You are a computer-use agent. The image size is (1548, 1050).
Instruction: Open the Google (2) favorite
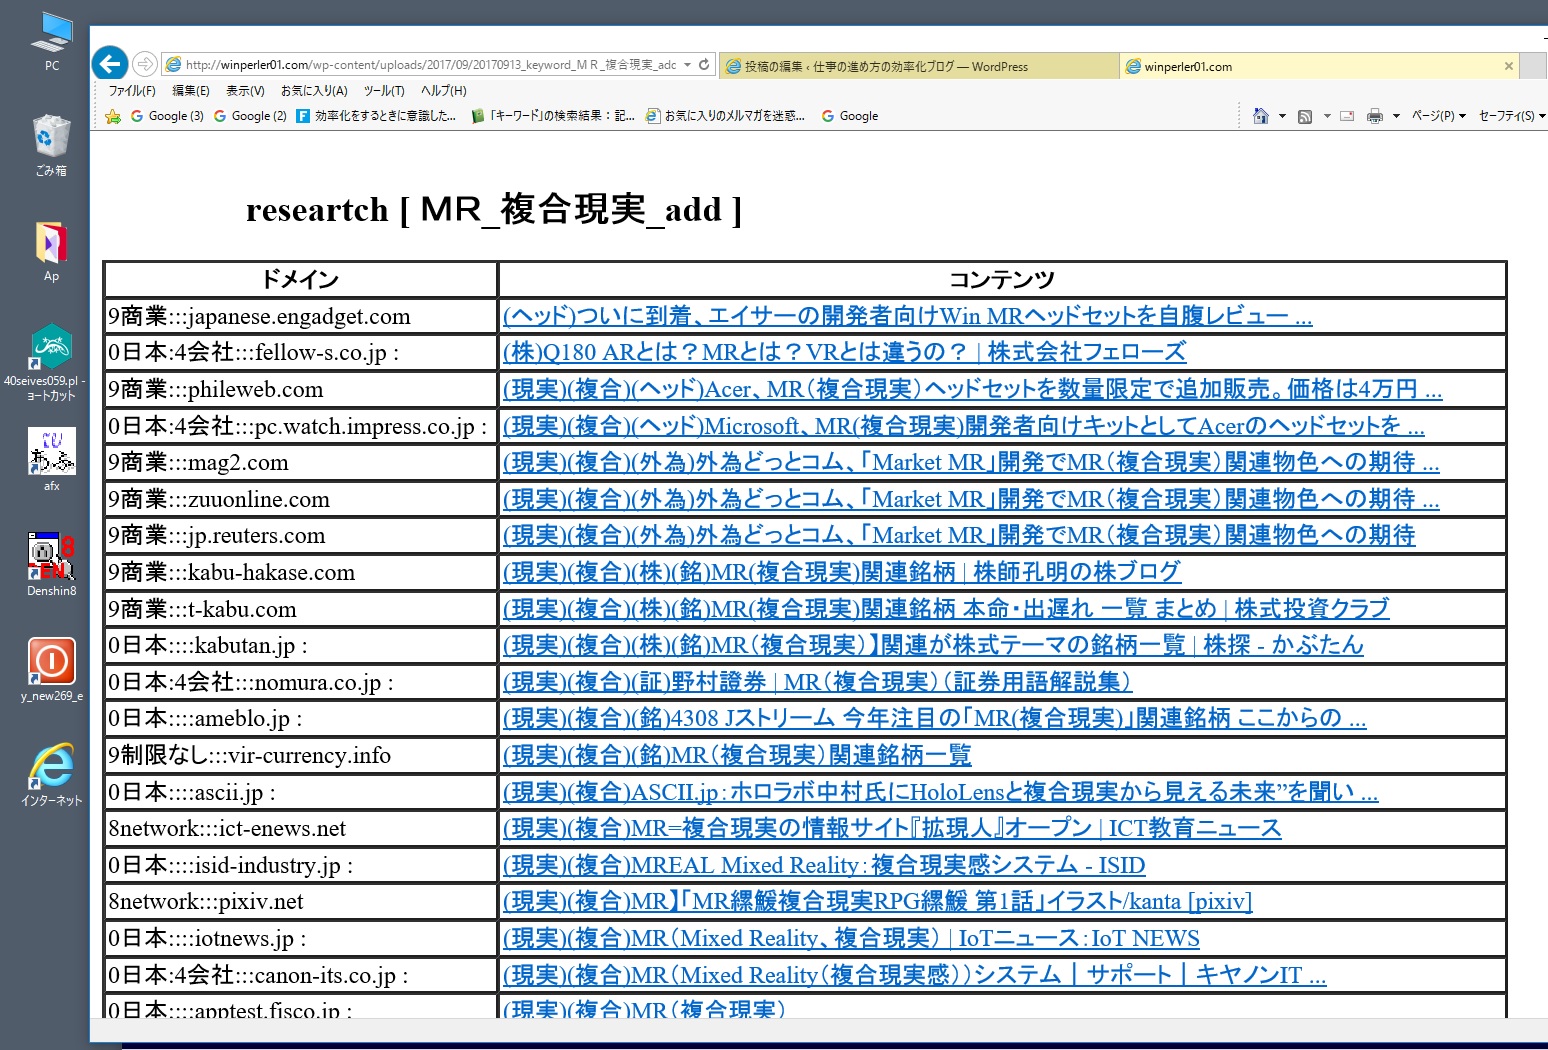(x=250, y=116)
